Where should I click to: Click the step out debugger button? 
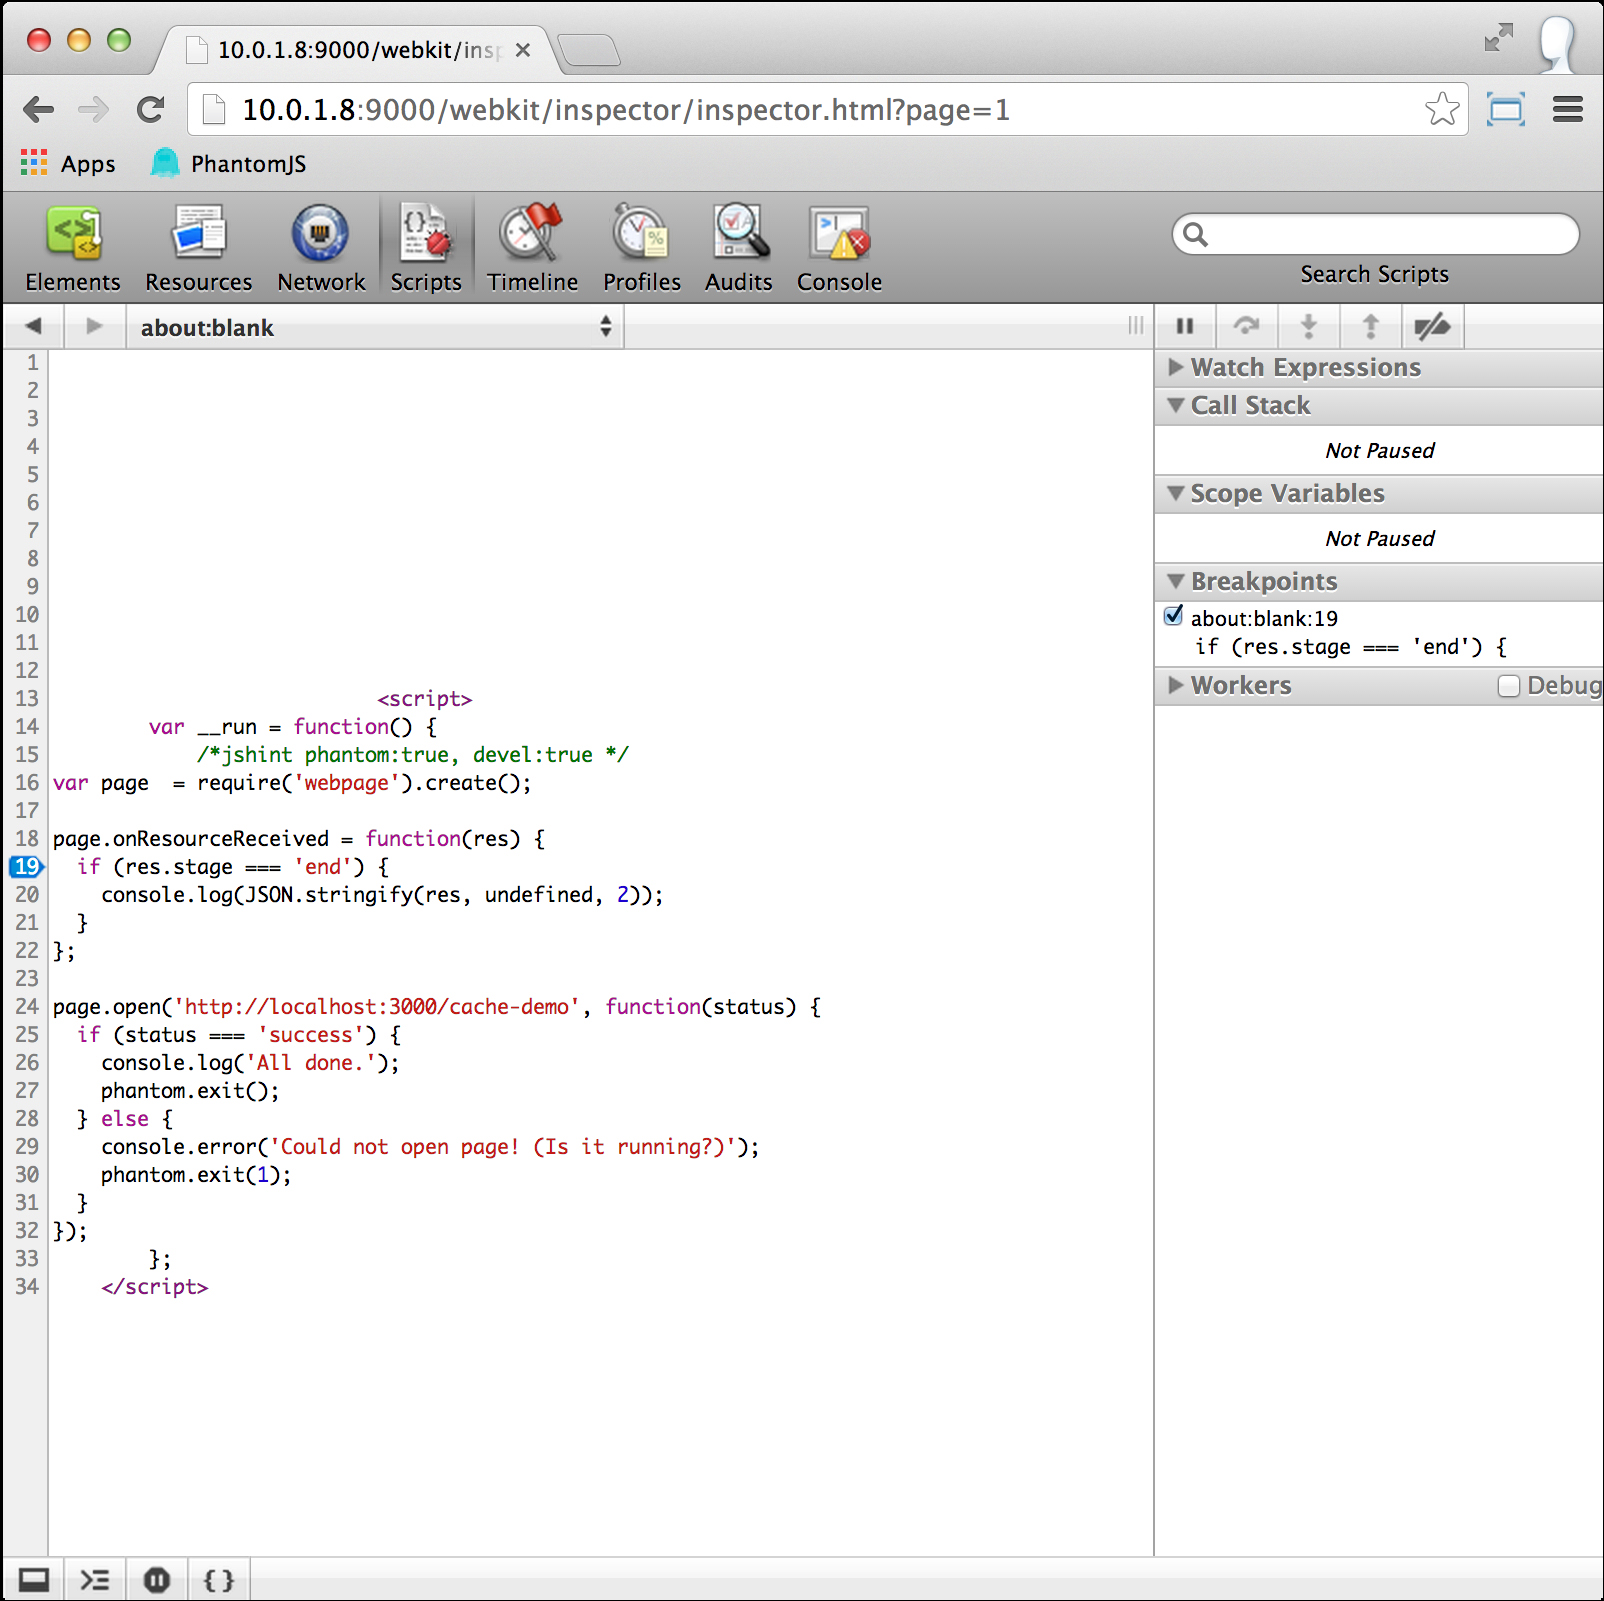[x=1370, y=326]
